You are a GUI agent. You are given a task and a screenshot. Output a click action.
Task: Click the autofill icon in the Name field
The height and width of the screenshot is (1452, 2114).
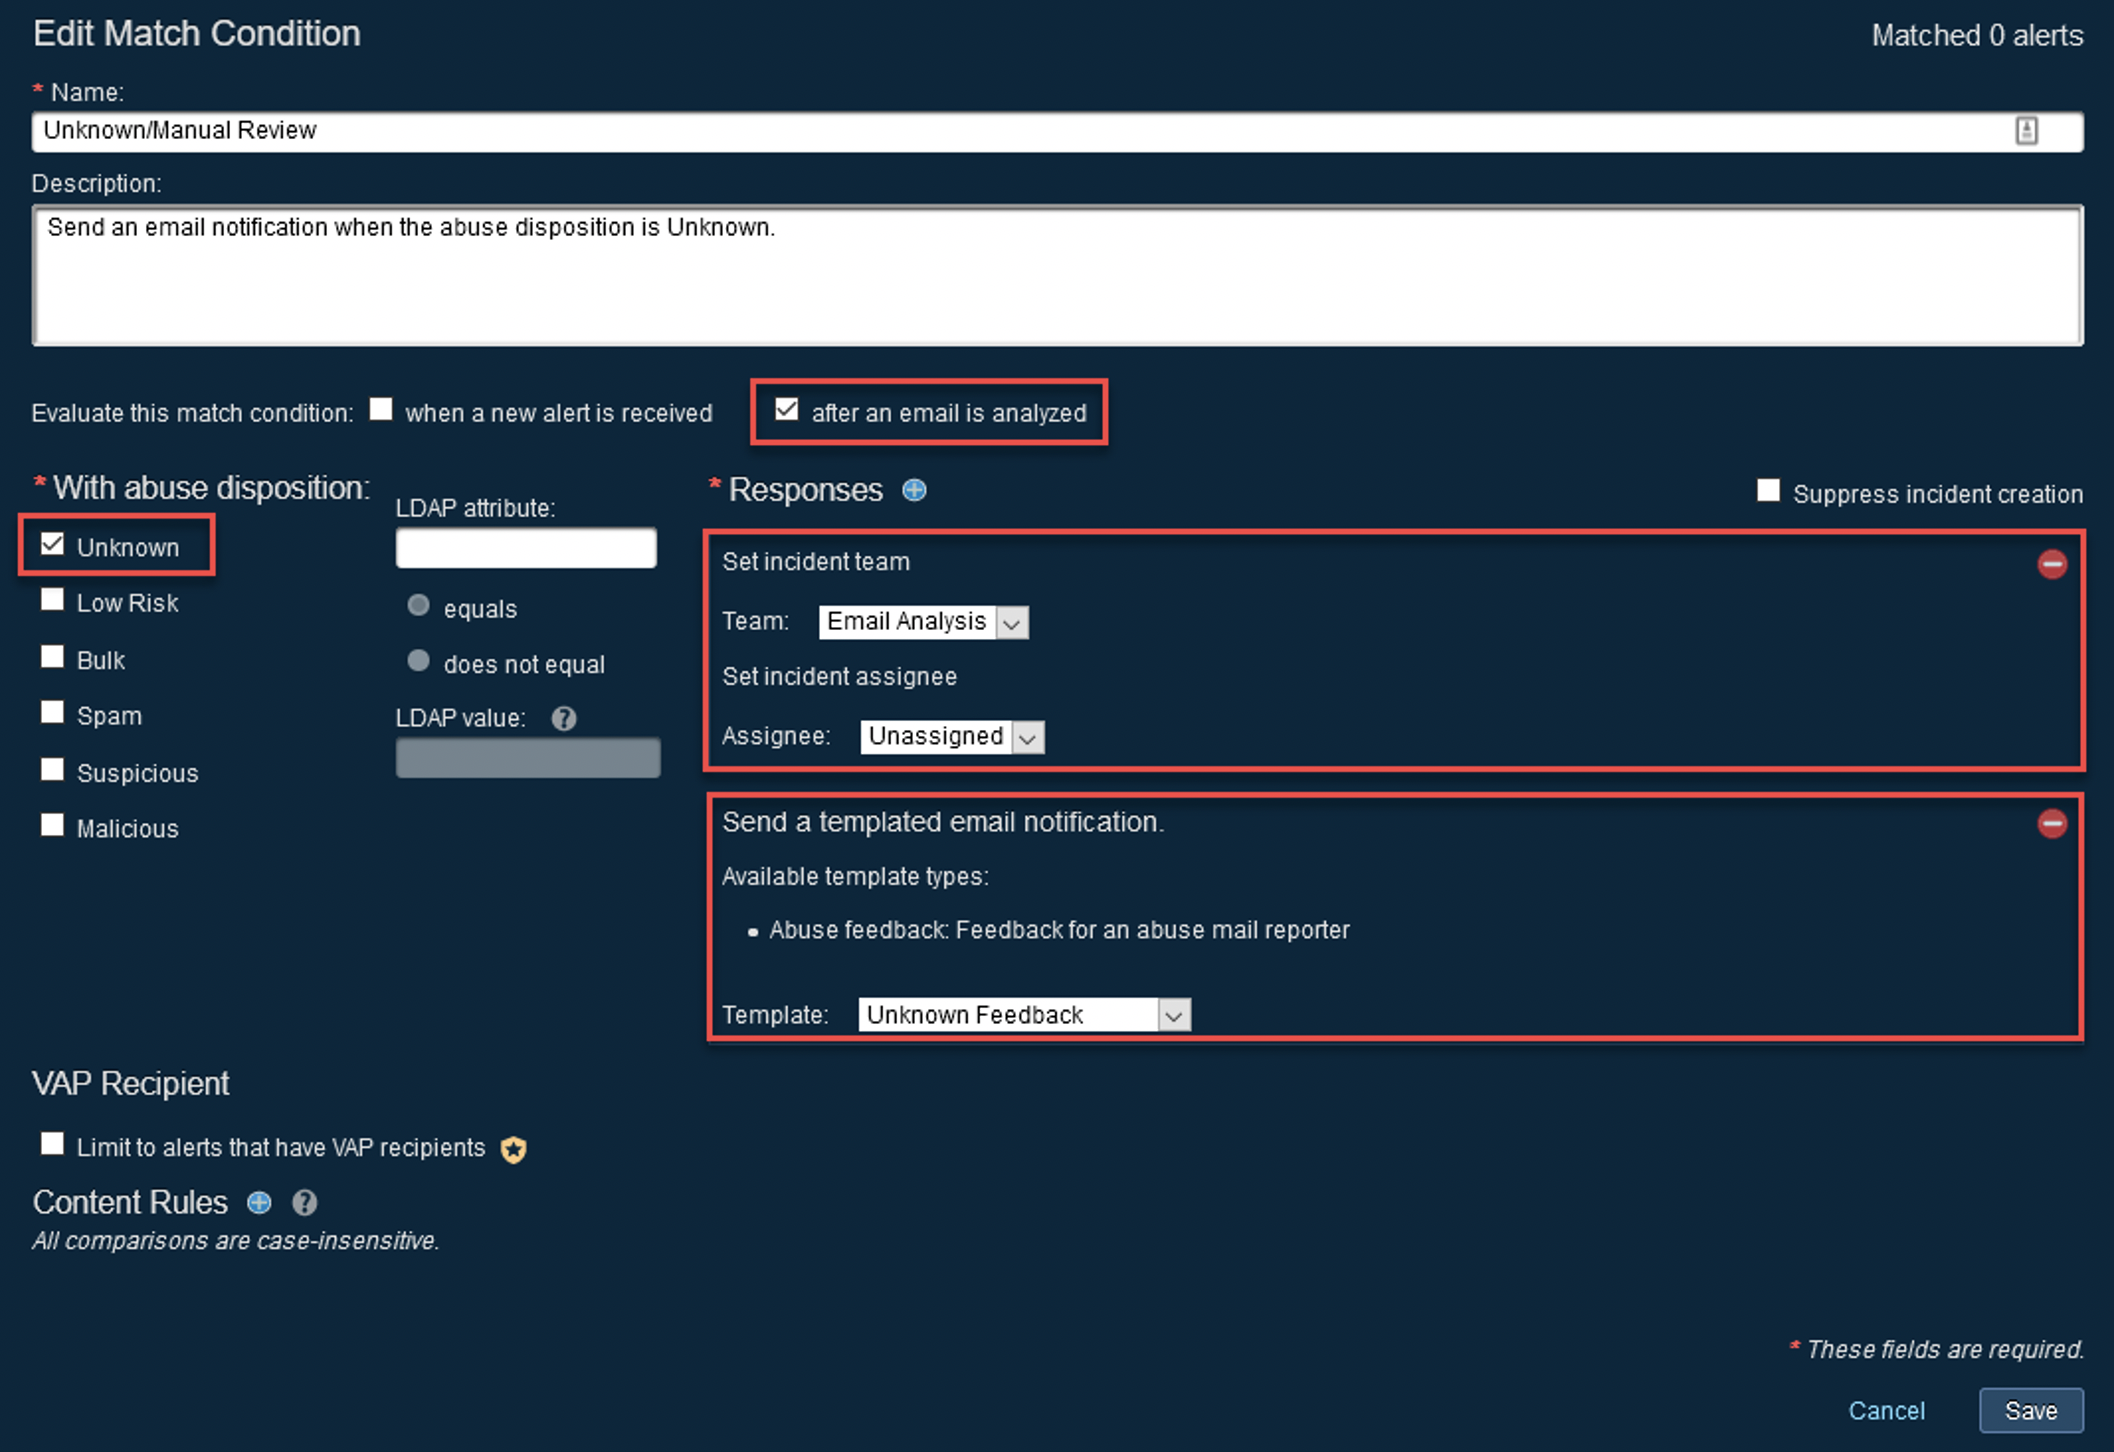[x=2026, y=131]
